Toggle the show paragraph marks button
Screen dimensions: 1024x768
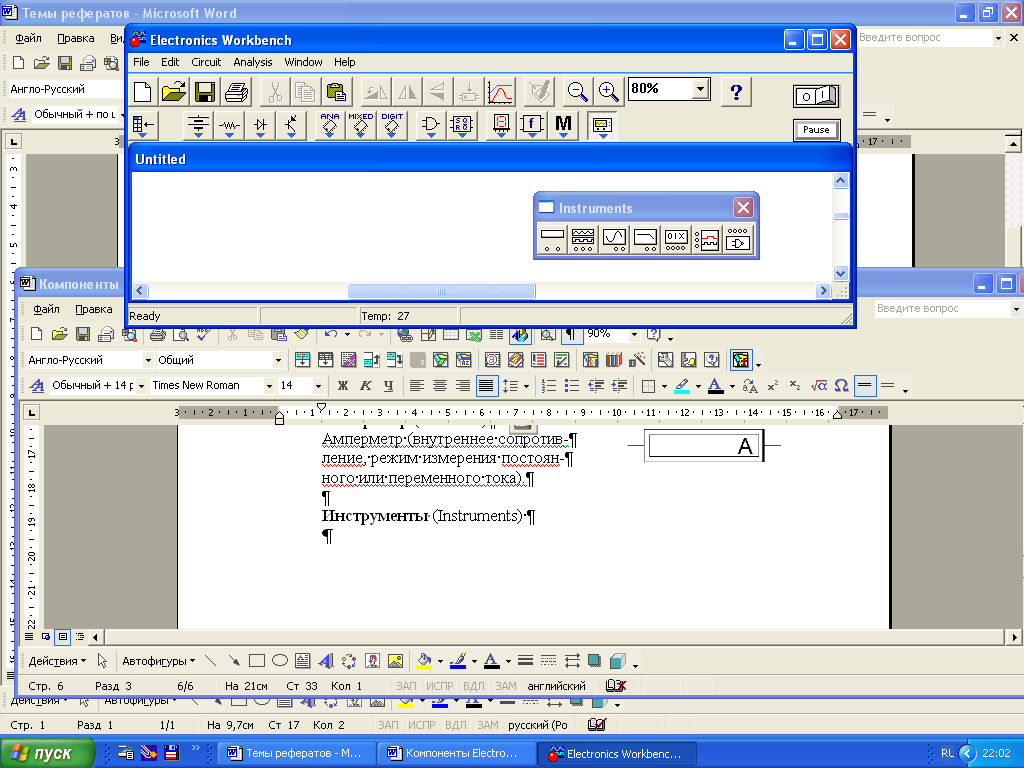570,334
